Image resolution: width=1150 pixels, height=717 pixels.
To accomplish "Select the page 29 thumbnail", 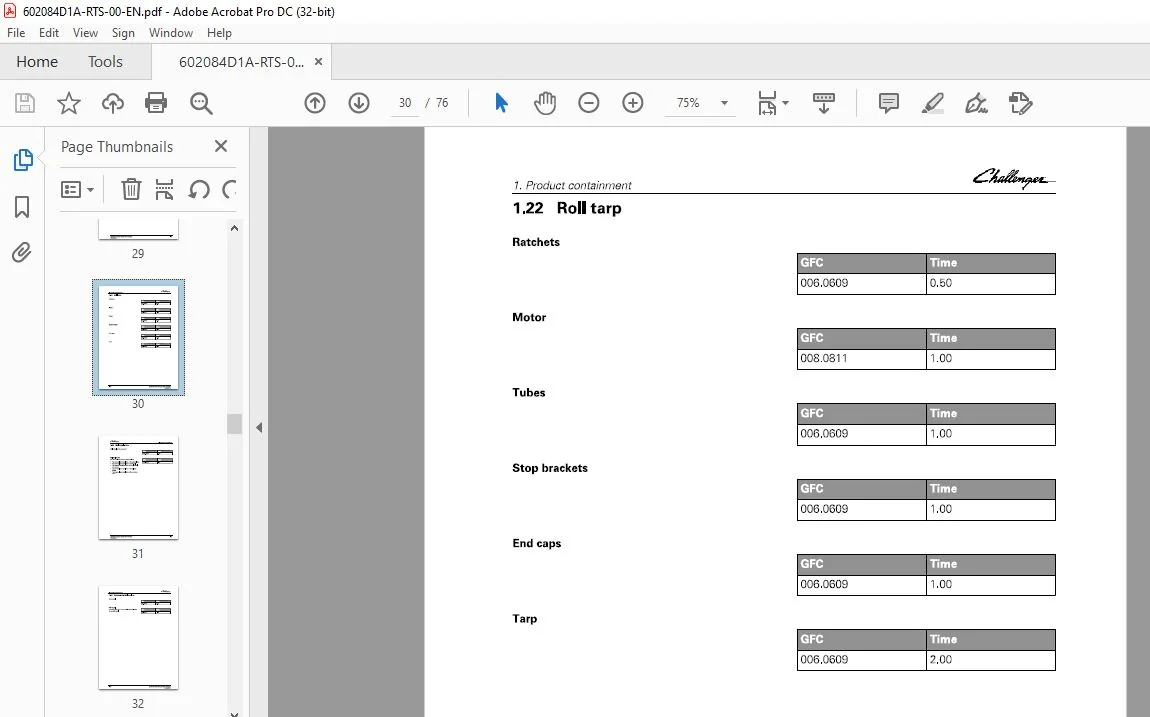I will point(139,229).
